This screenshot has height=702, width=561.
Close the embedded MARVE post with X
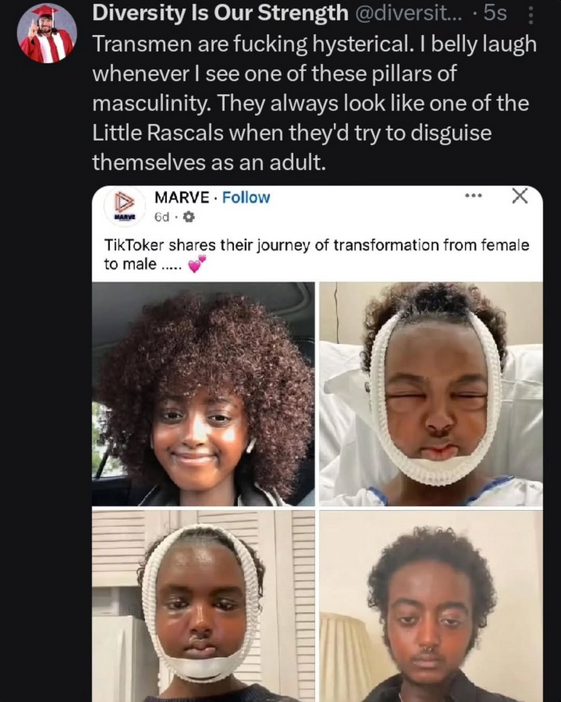point(520,196)
